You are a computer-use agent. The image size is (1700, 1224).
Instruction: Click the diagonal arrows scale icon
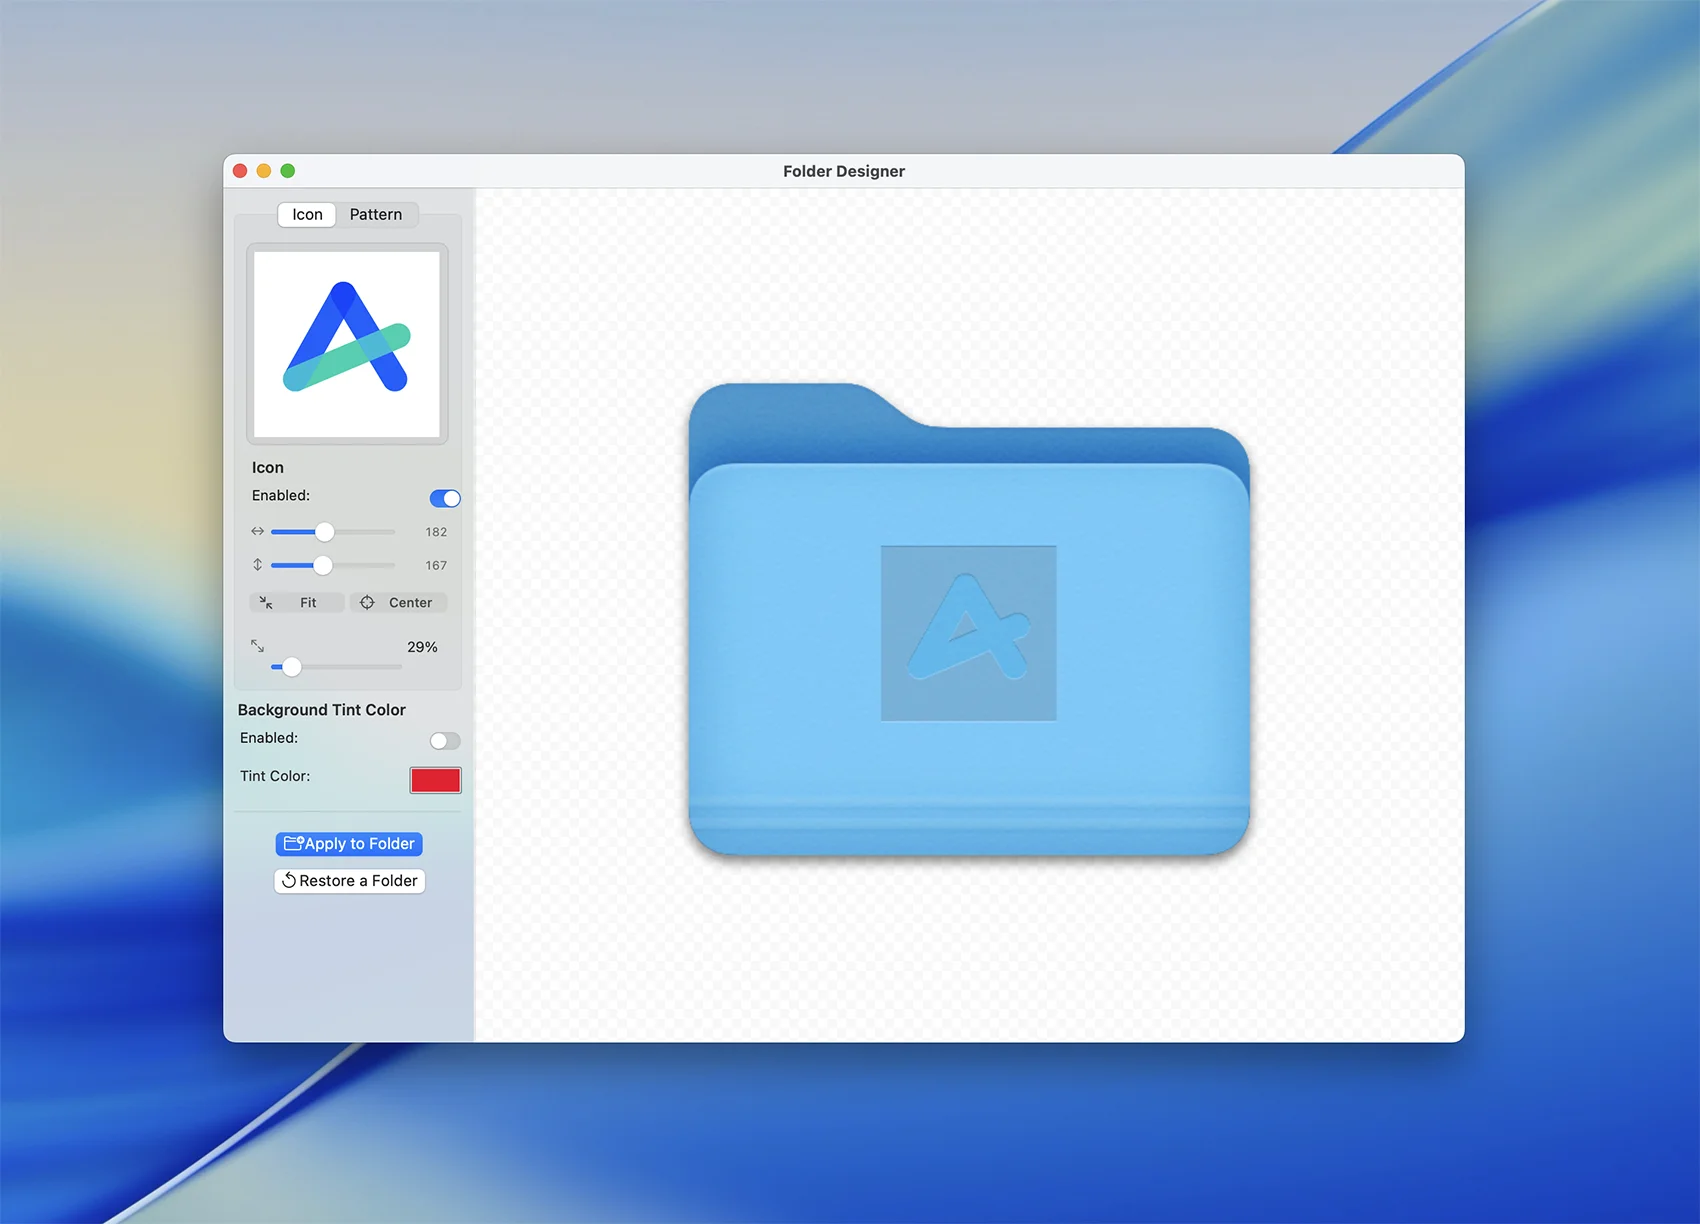258,646
